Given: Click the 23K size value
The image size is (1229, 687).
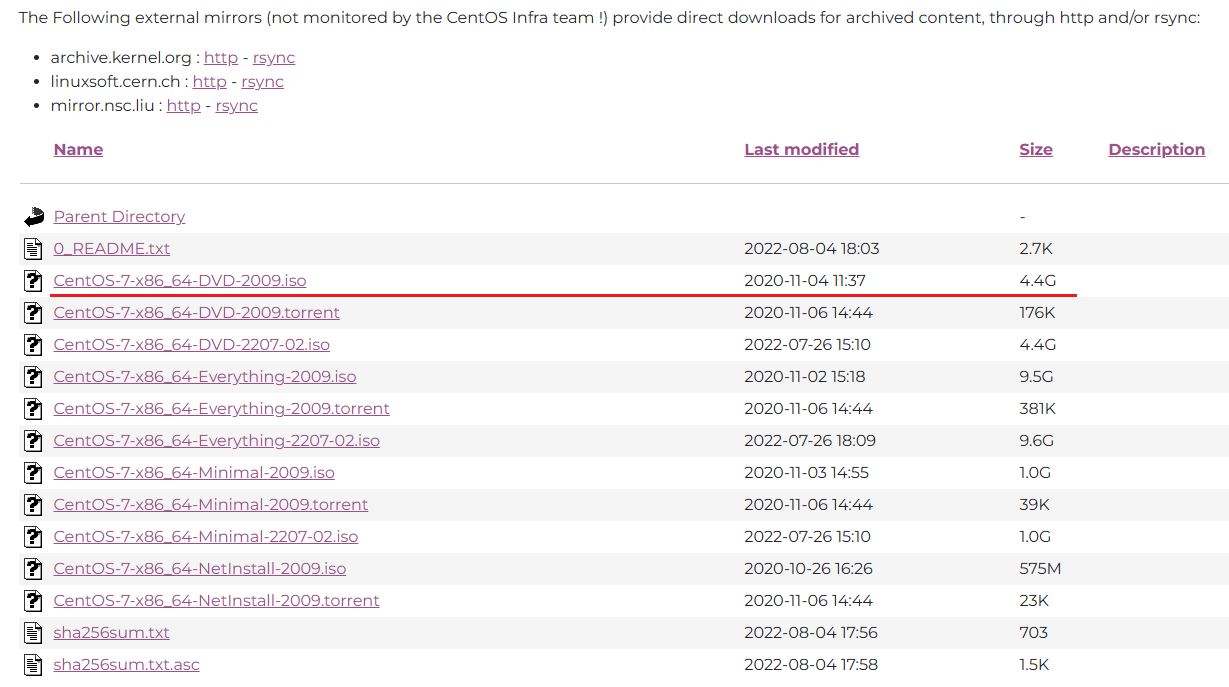Looking at the screenshot, I should (1034, 600).
